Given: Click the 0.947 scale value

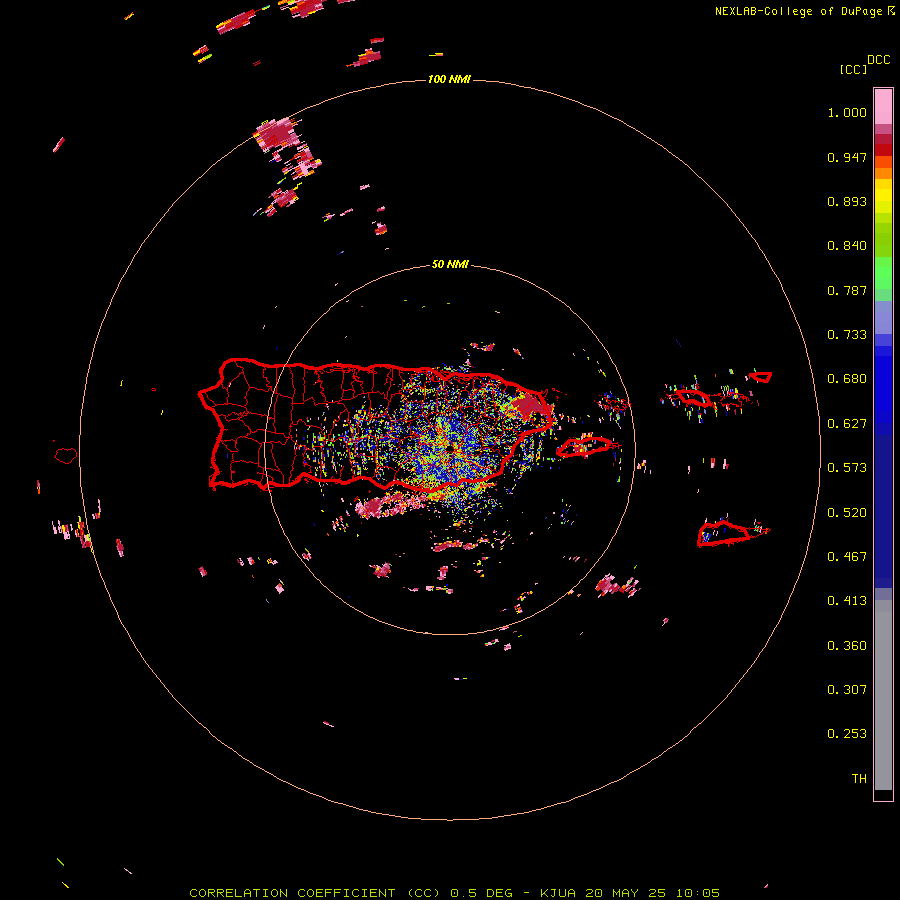Looking at the screenshot, I should tap(847, 157).
